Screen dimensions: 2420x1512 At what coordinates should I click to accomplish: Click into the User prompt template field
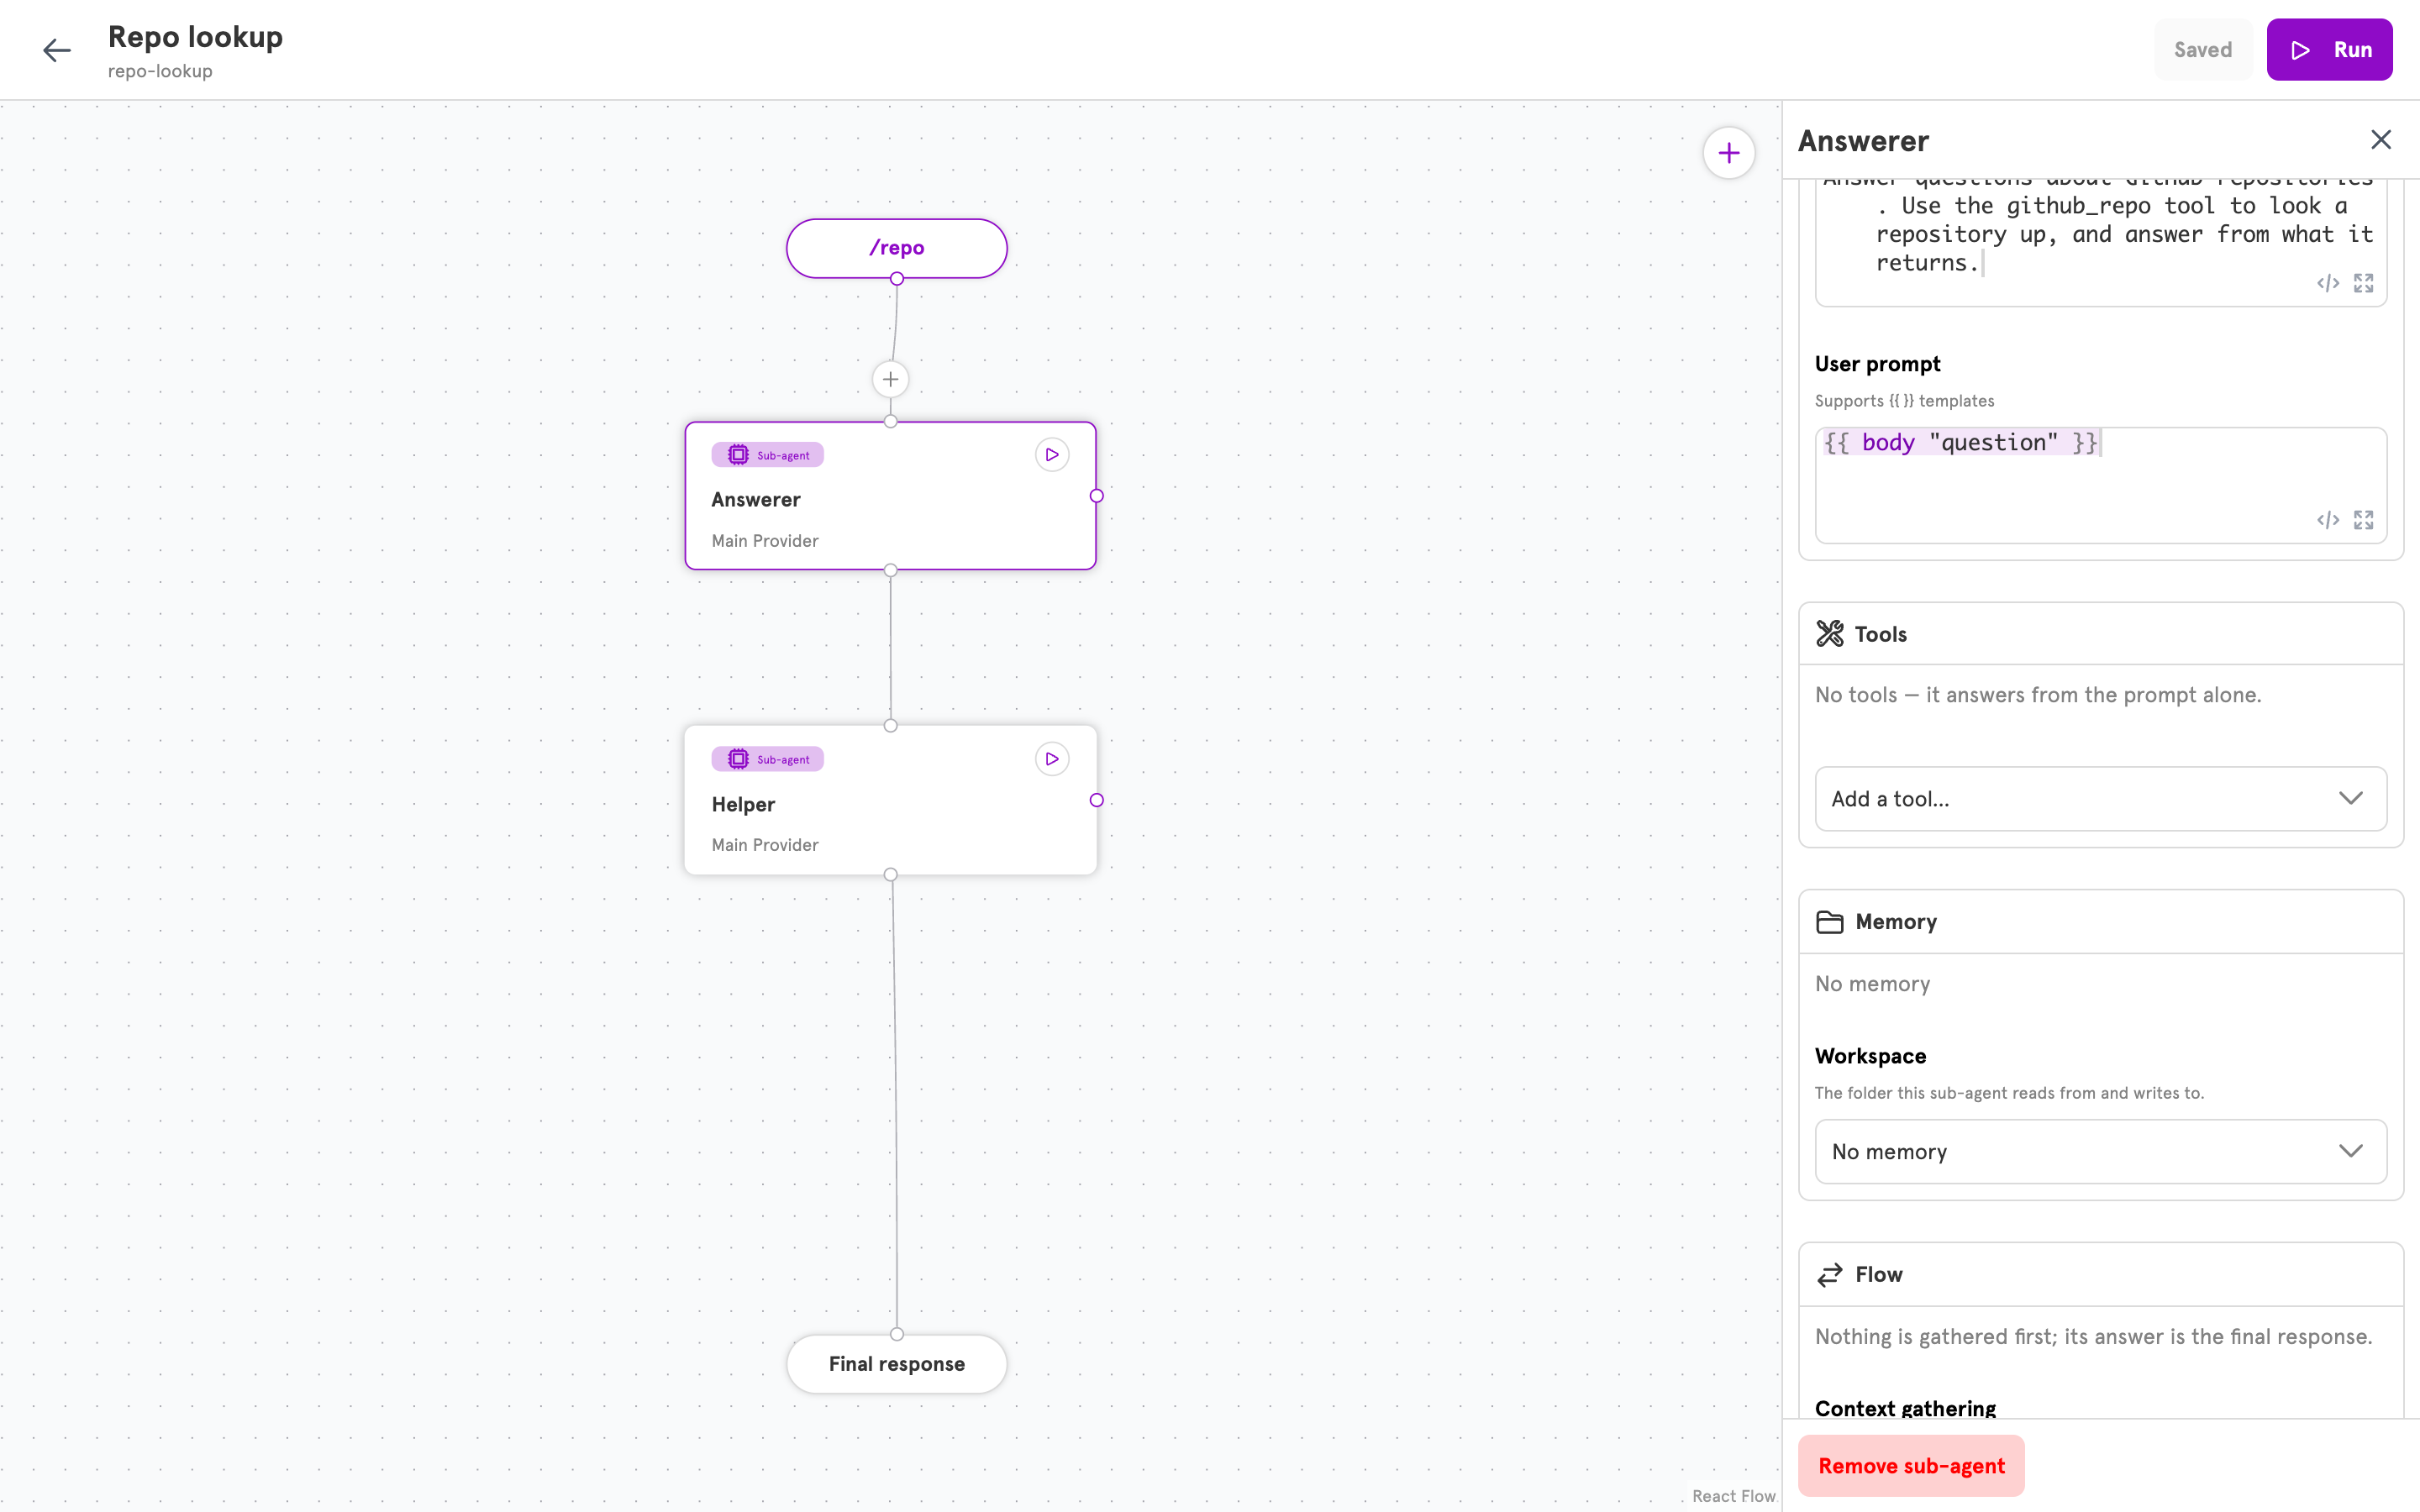pyautogui.click(x=2100, y=485)
